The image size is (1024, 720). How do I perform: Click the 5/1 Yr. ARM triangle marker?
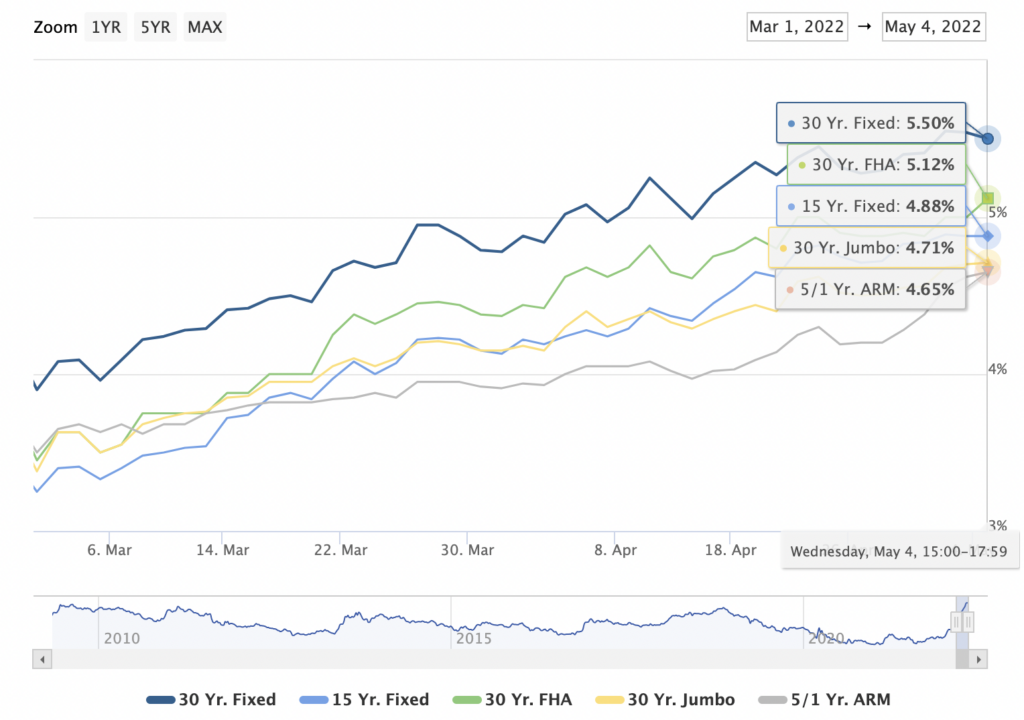(x=987, y=268)
